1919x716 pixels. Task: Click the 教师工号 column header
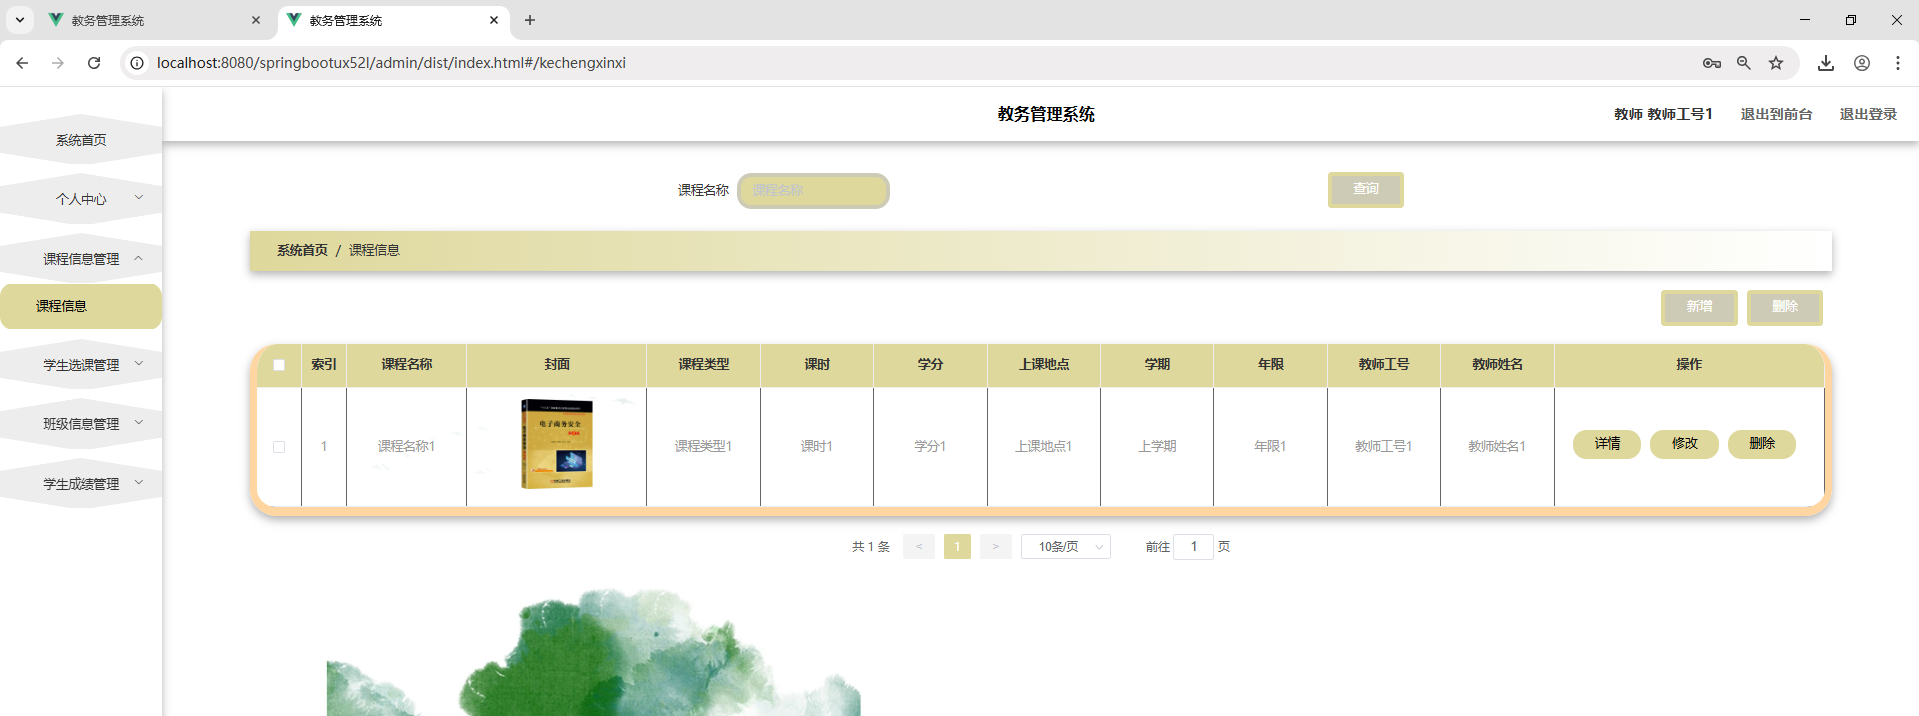pyautogui.click(x=1384, y=365)
